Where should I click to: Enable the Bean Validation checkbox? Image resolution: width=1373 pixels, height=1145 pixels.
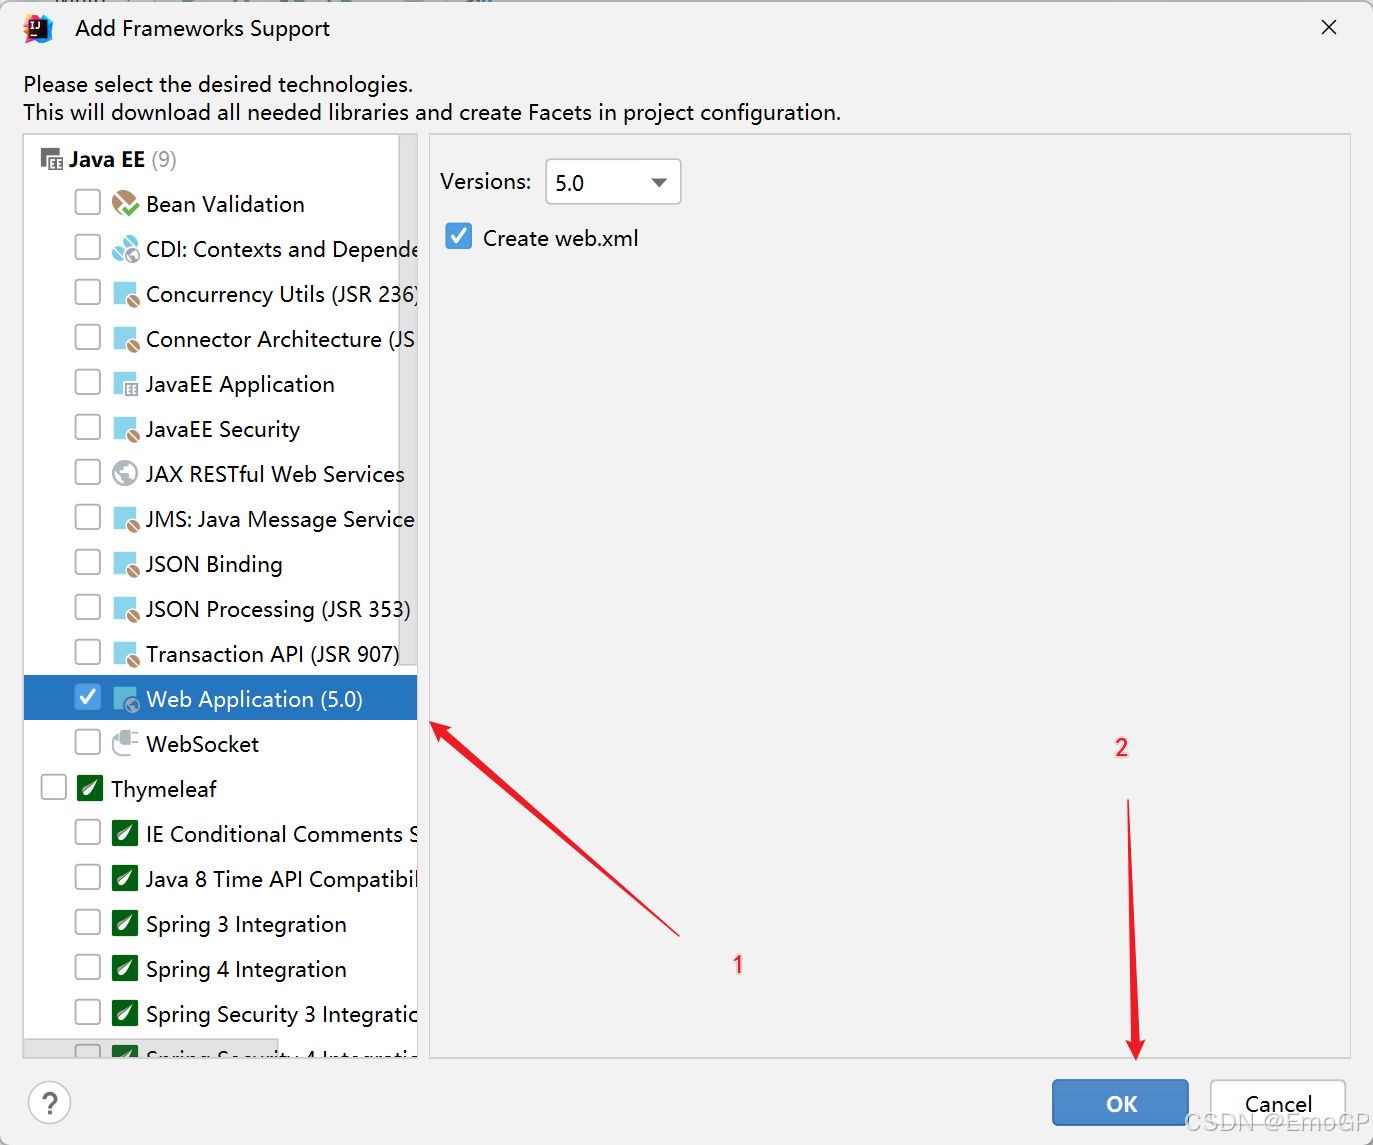tap(88, 202)
